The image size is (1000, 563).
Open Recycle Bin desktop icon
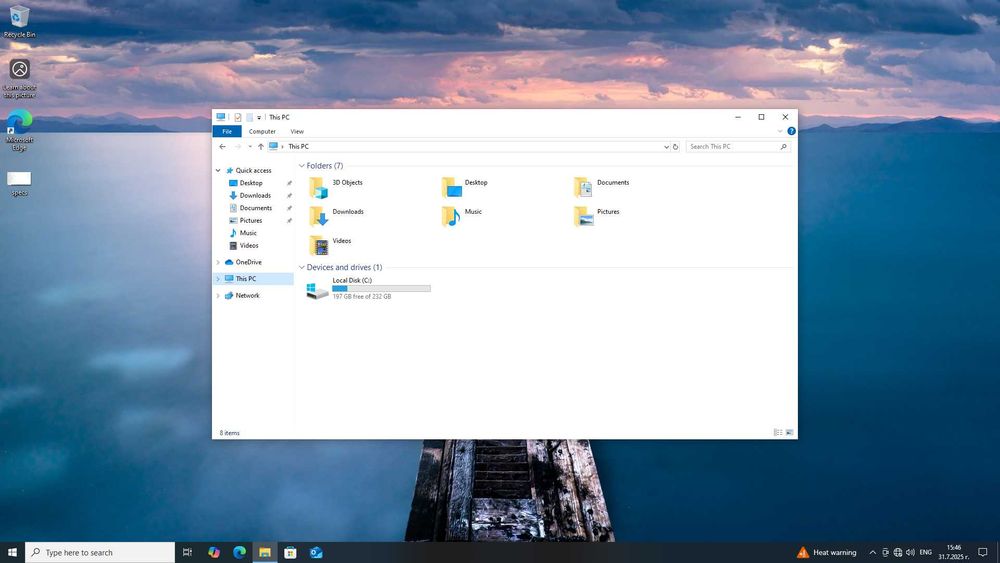(19, 22)
